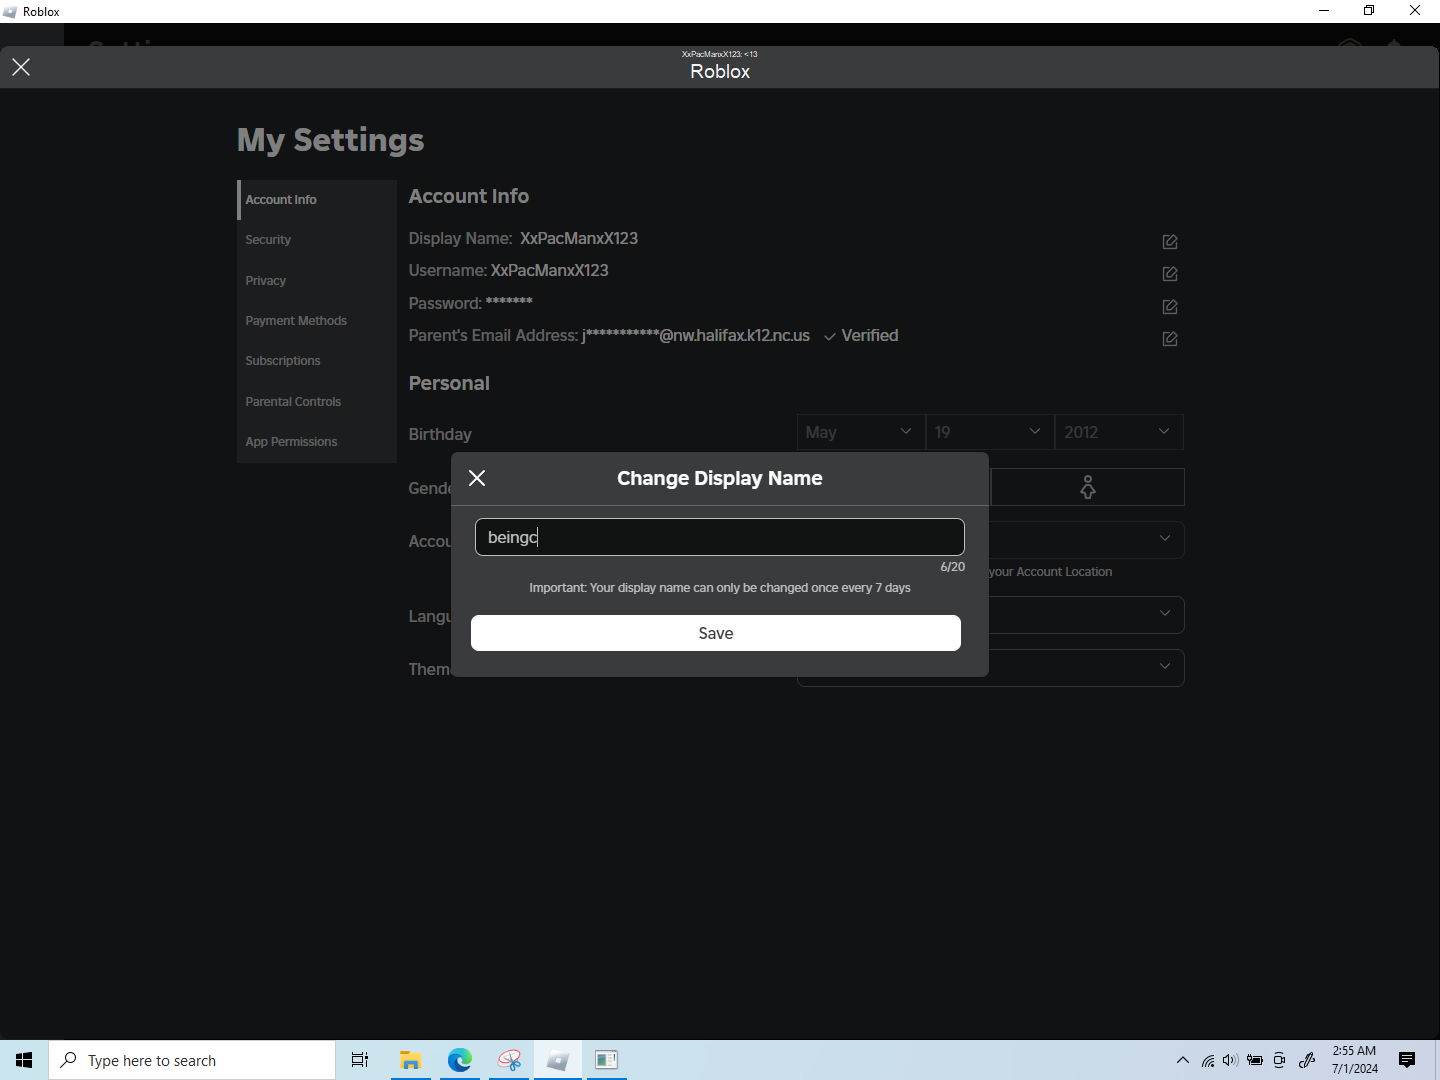Expand the Theme dropdown chevron

[x=1165, y=667]
